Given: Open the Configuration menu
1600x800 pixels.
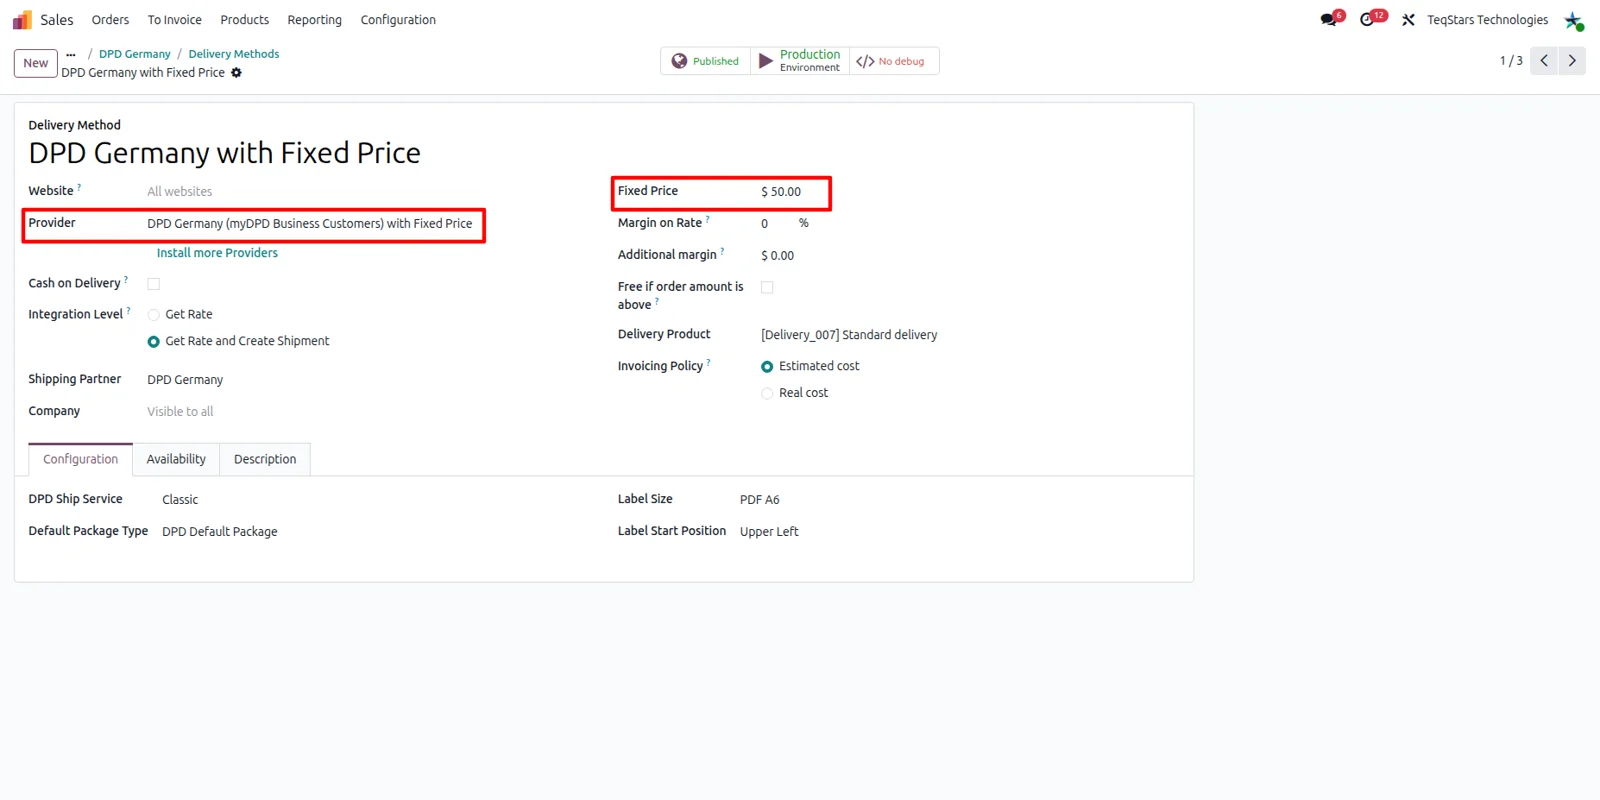Looking at the screenshot, I should pyautogui.click(x=398, y=20).
